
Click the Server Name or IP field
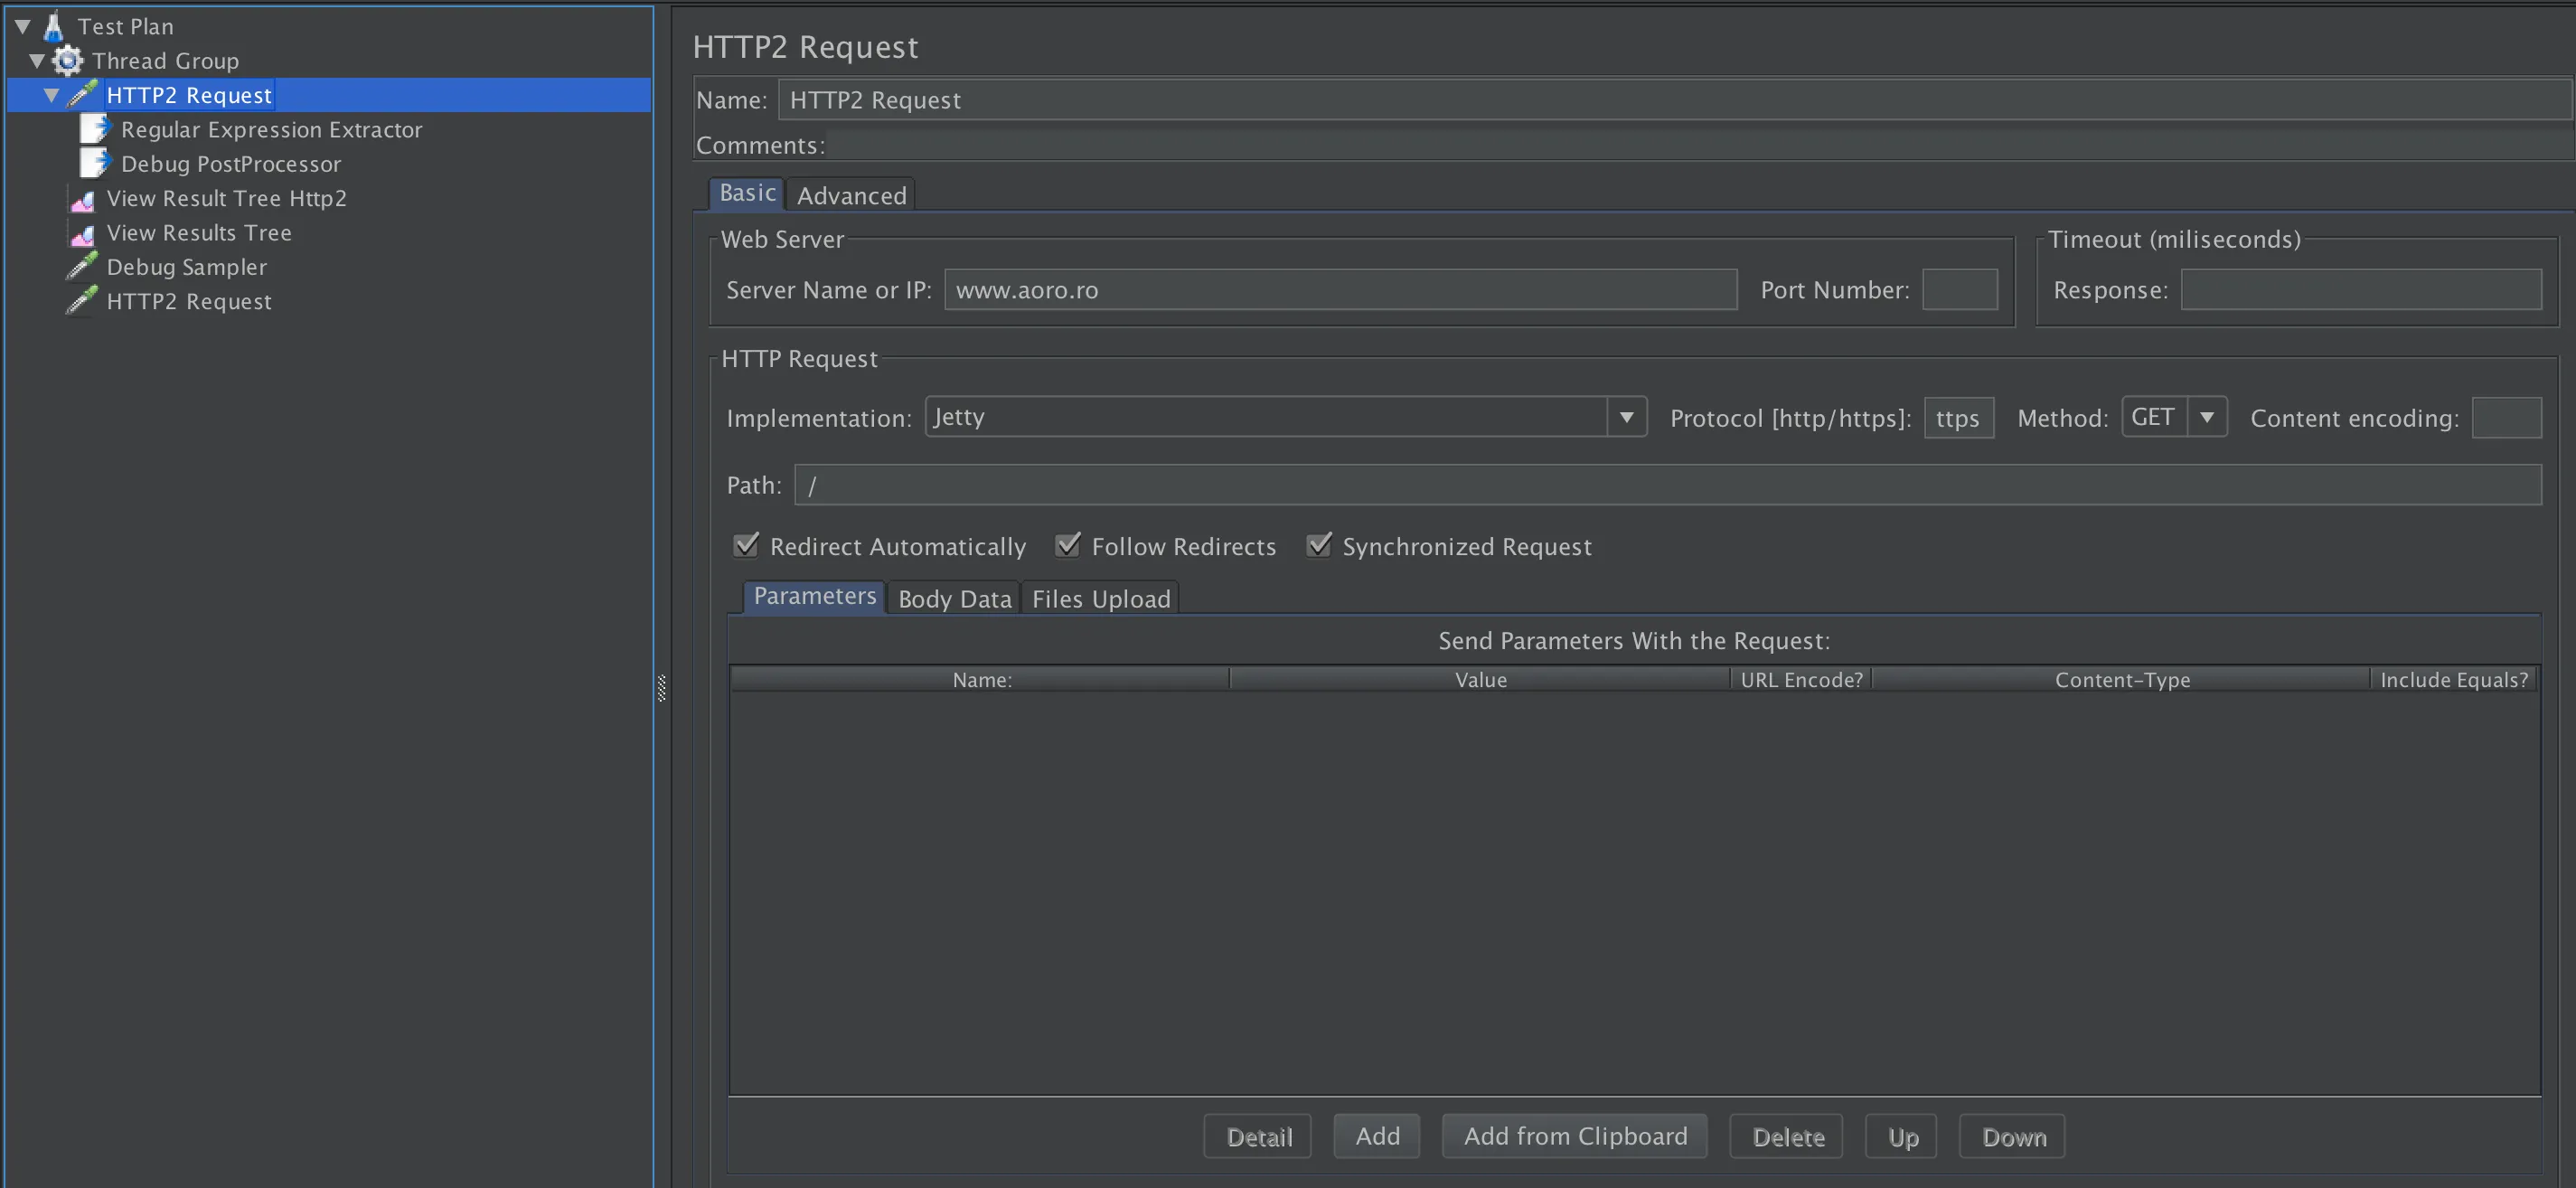(x=1341, y=290)
